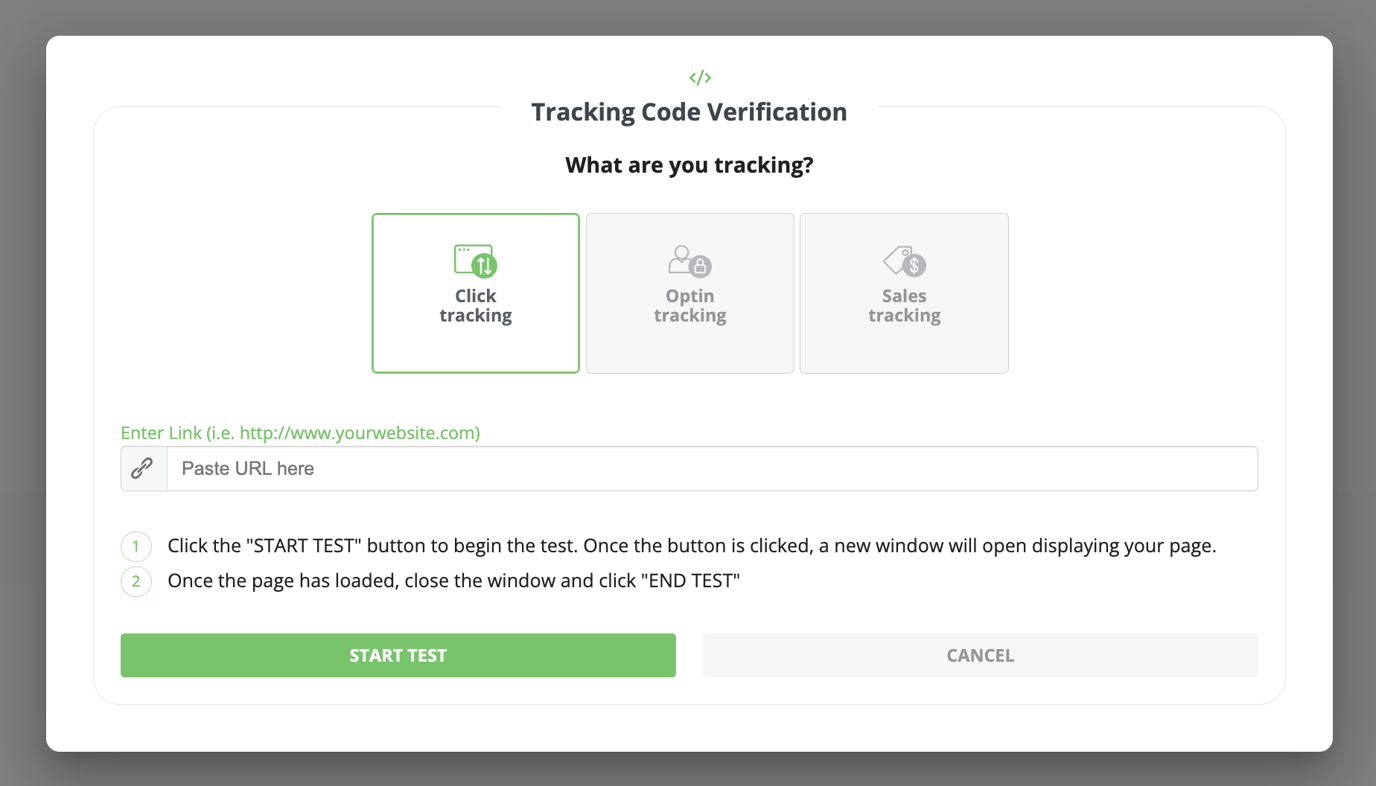
Task: Click the CANCEL button
Action: click(980, 655)
